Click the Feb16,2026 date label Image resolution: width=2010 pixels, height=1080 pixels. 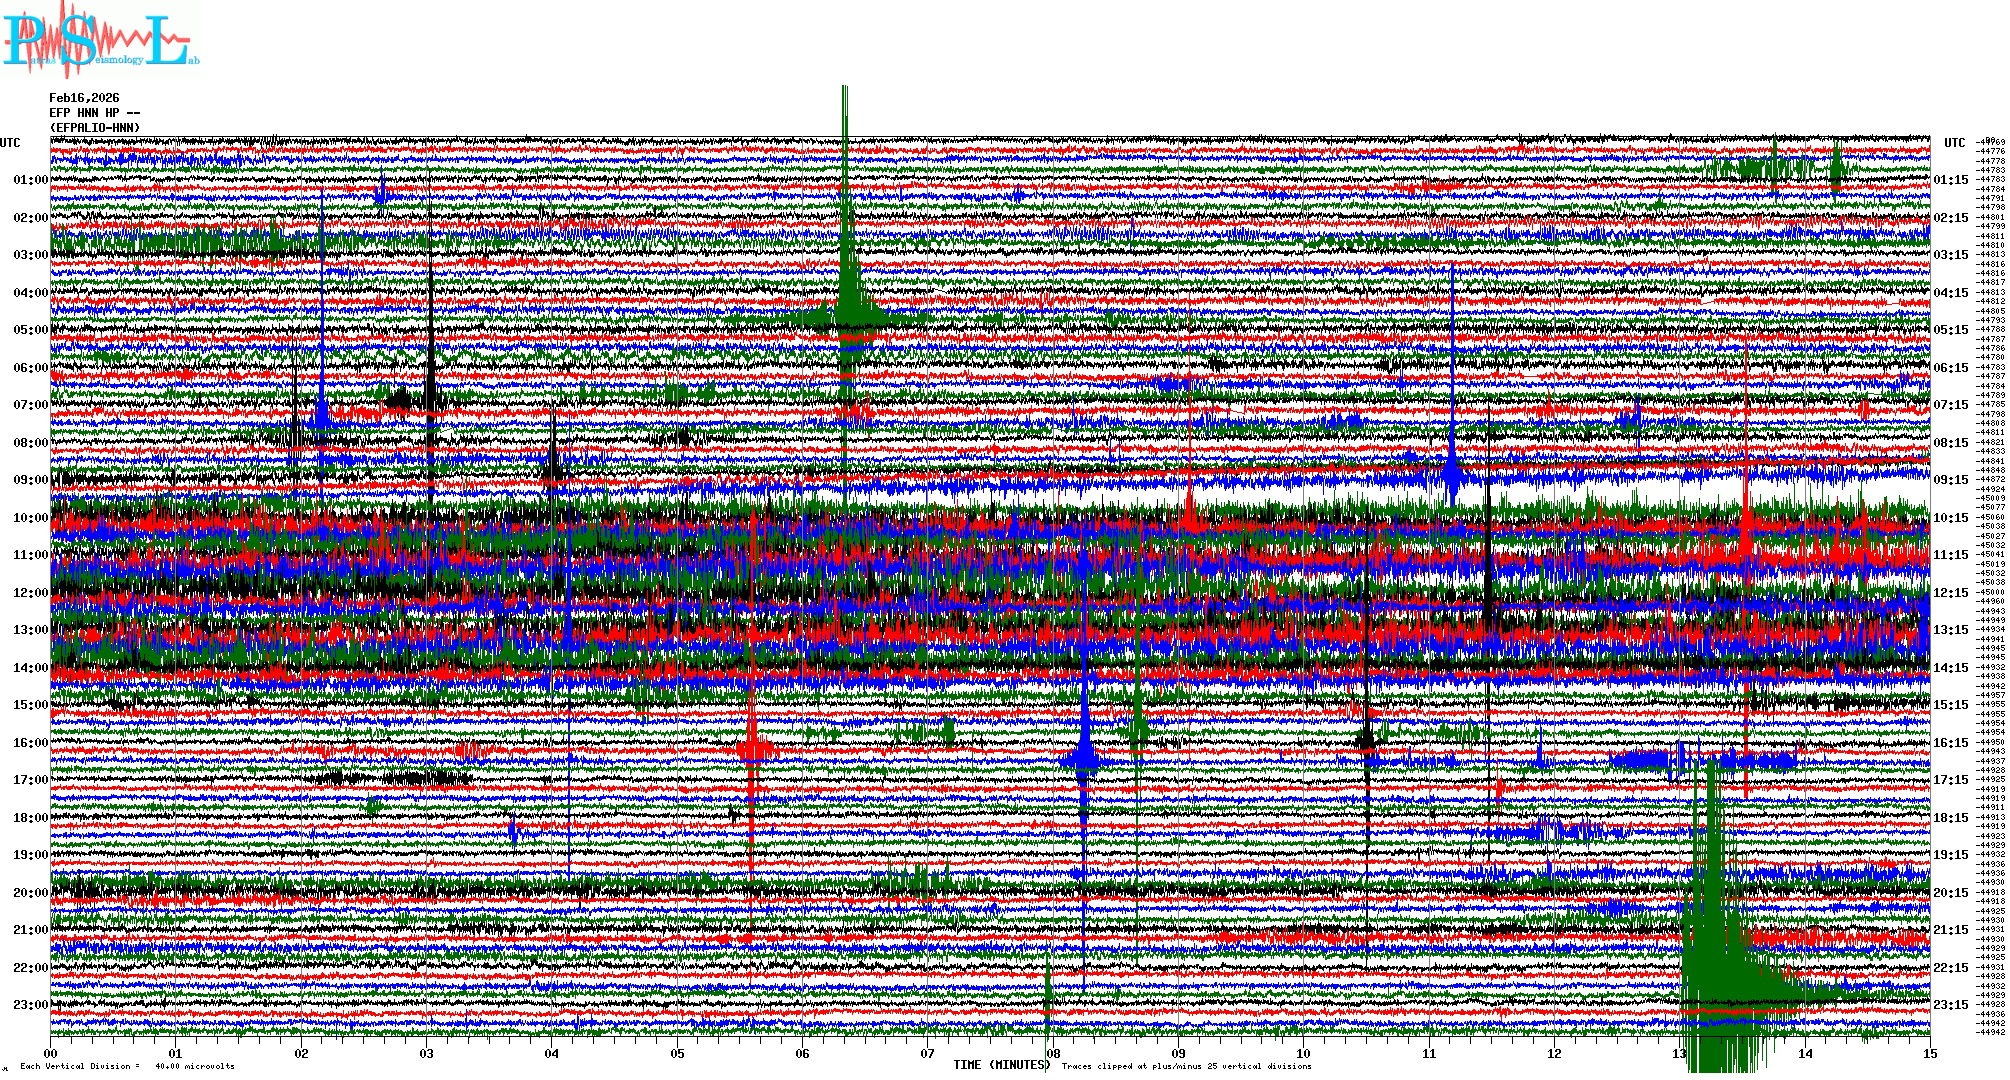(84, 98)
